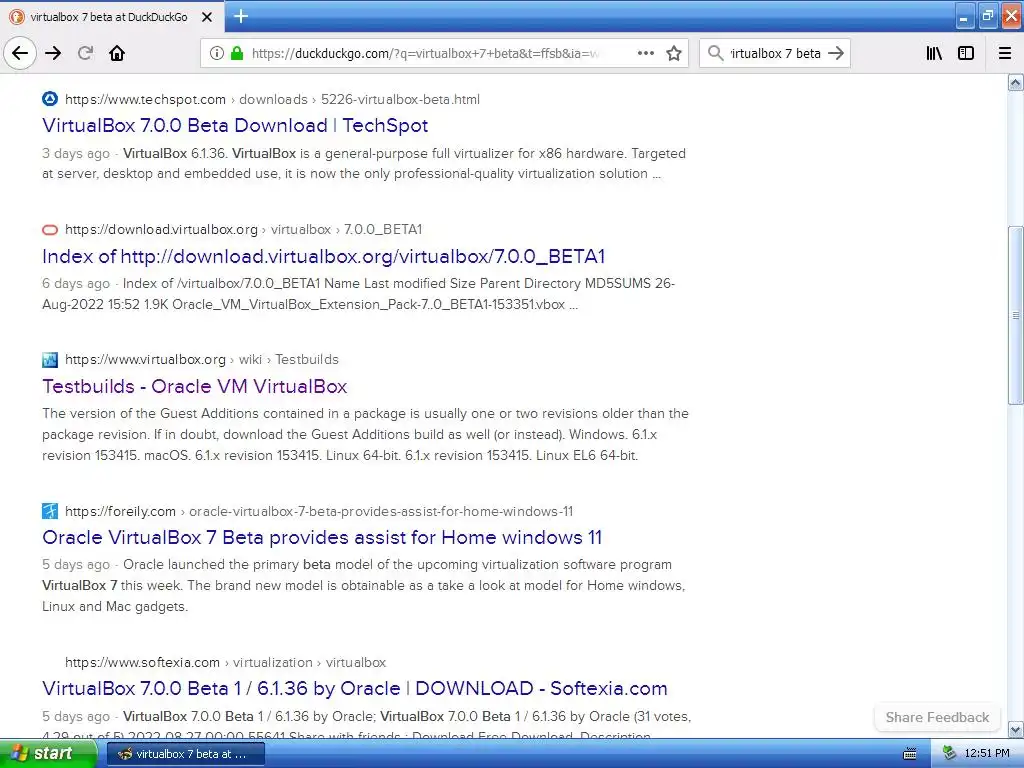Submit search with the arrow button

tap(836, 53)
